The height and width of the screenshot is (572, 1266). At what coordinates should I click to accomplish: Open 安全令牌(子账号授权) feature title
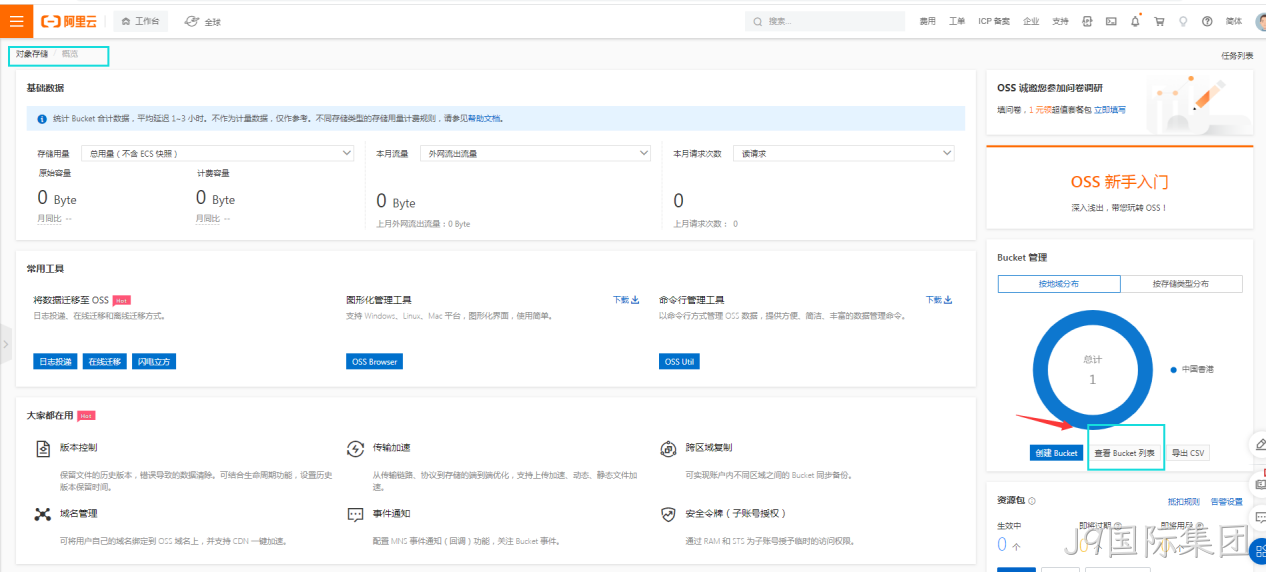735,513
